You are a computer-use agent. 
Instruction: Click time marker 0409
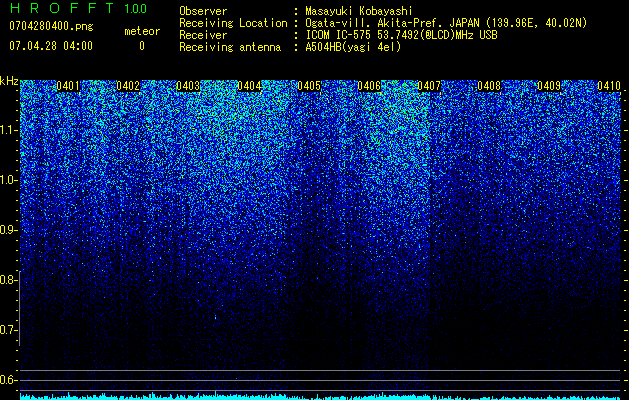click(x=549, y=86)
